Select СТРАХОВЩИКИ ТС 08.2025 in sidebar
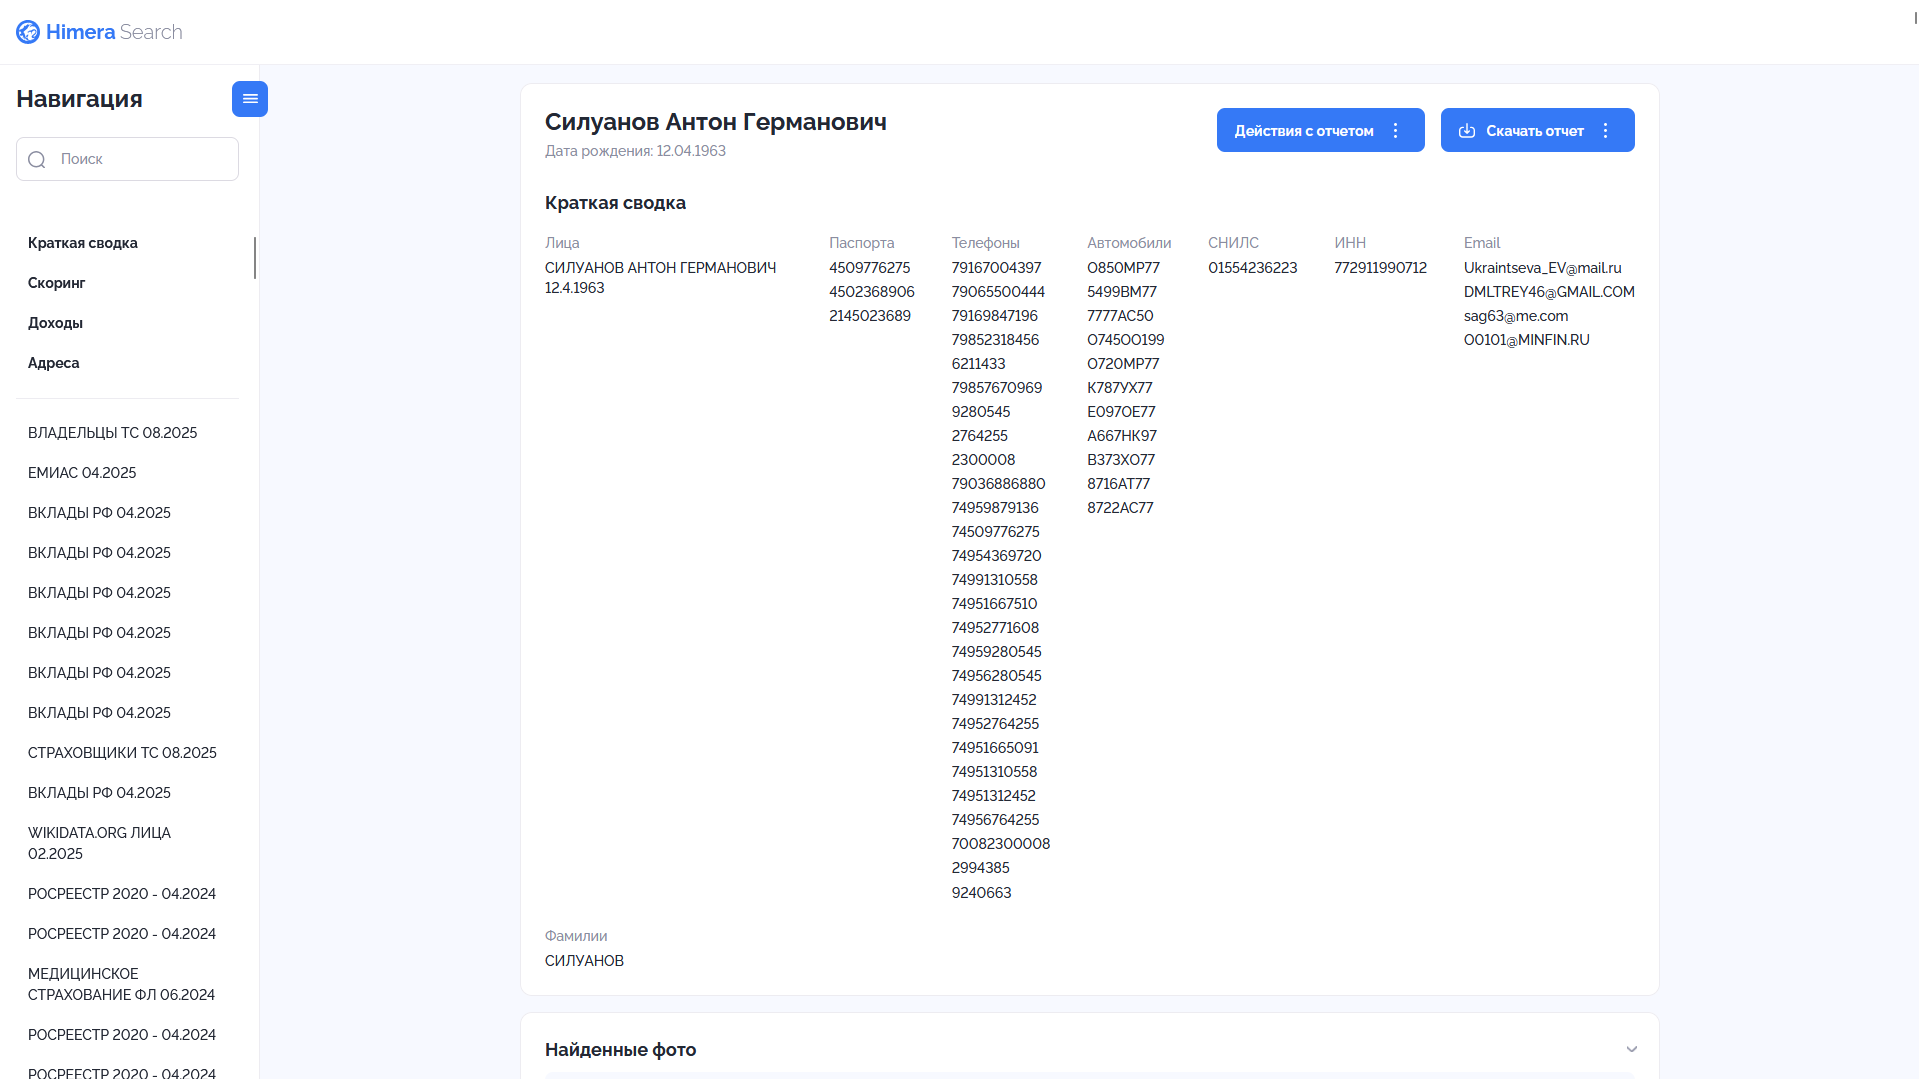Screen dimensions: 1919x1079 tap(122, 753)
